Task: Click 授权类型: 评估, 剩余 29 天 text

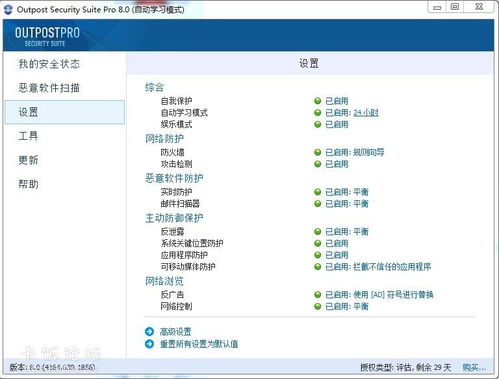Action: tap(405, 368)
